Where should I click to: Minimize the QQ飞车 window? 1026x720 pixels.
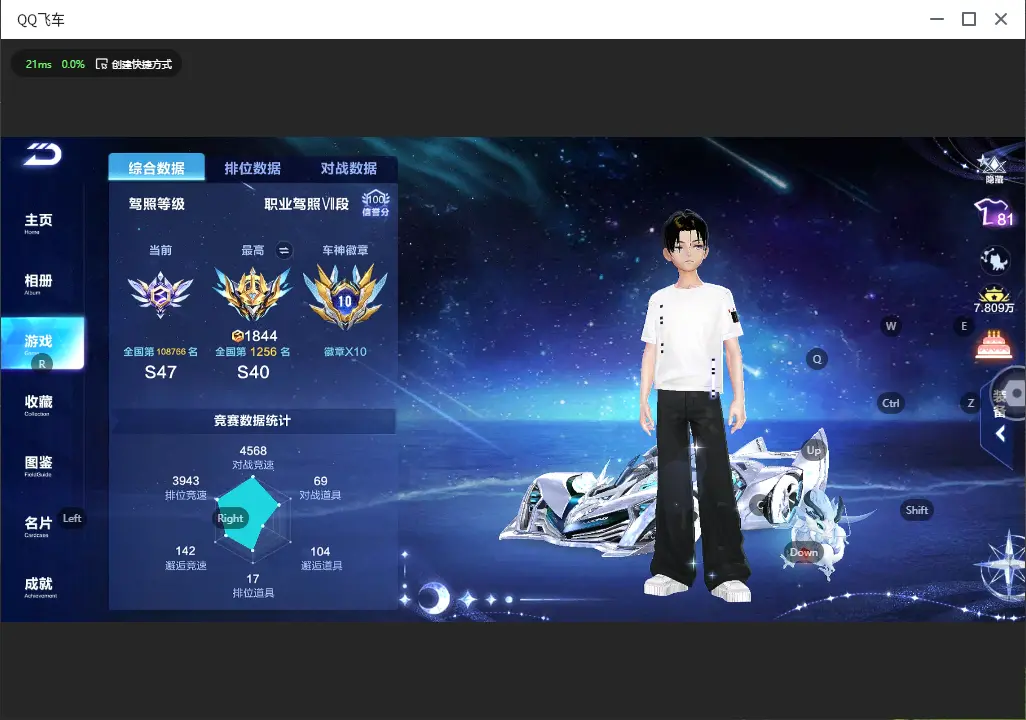click(x=936, y=19)
